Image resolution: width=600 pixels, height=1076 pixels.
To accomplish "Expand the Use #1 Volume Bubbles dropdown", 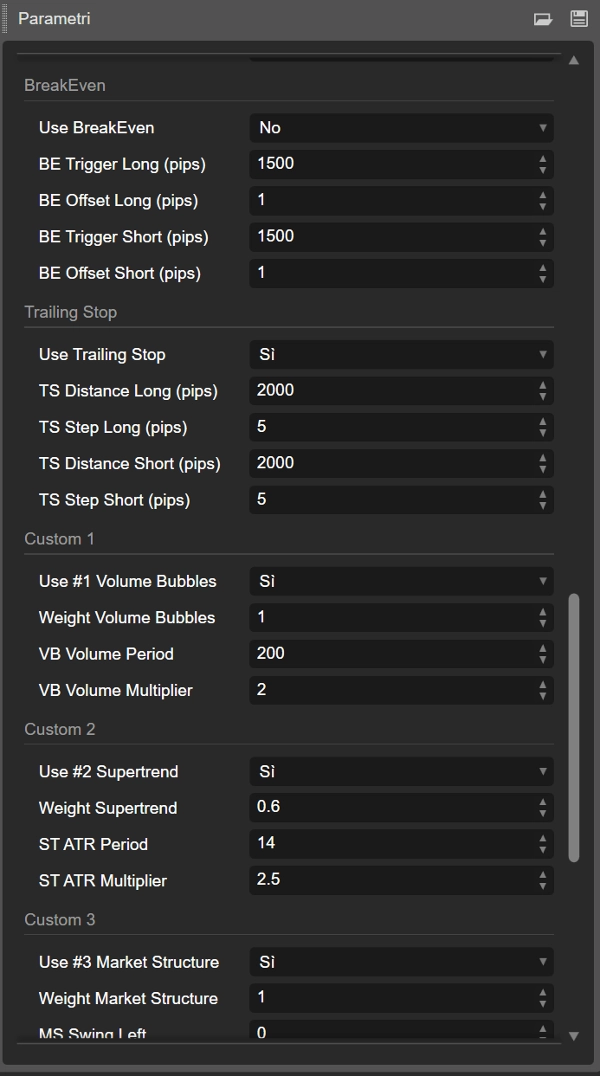I will tap(401, 581).
